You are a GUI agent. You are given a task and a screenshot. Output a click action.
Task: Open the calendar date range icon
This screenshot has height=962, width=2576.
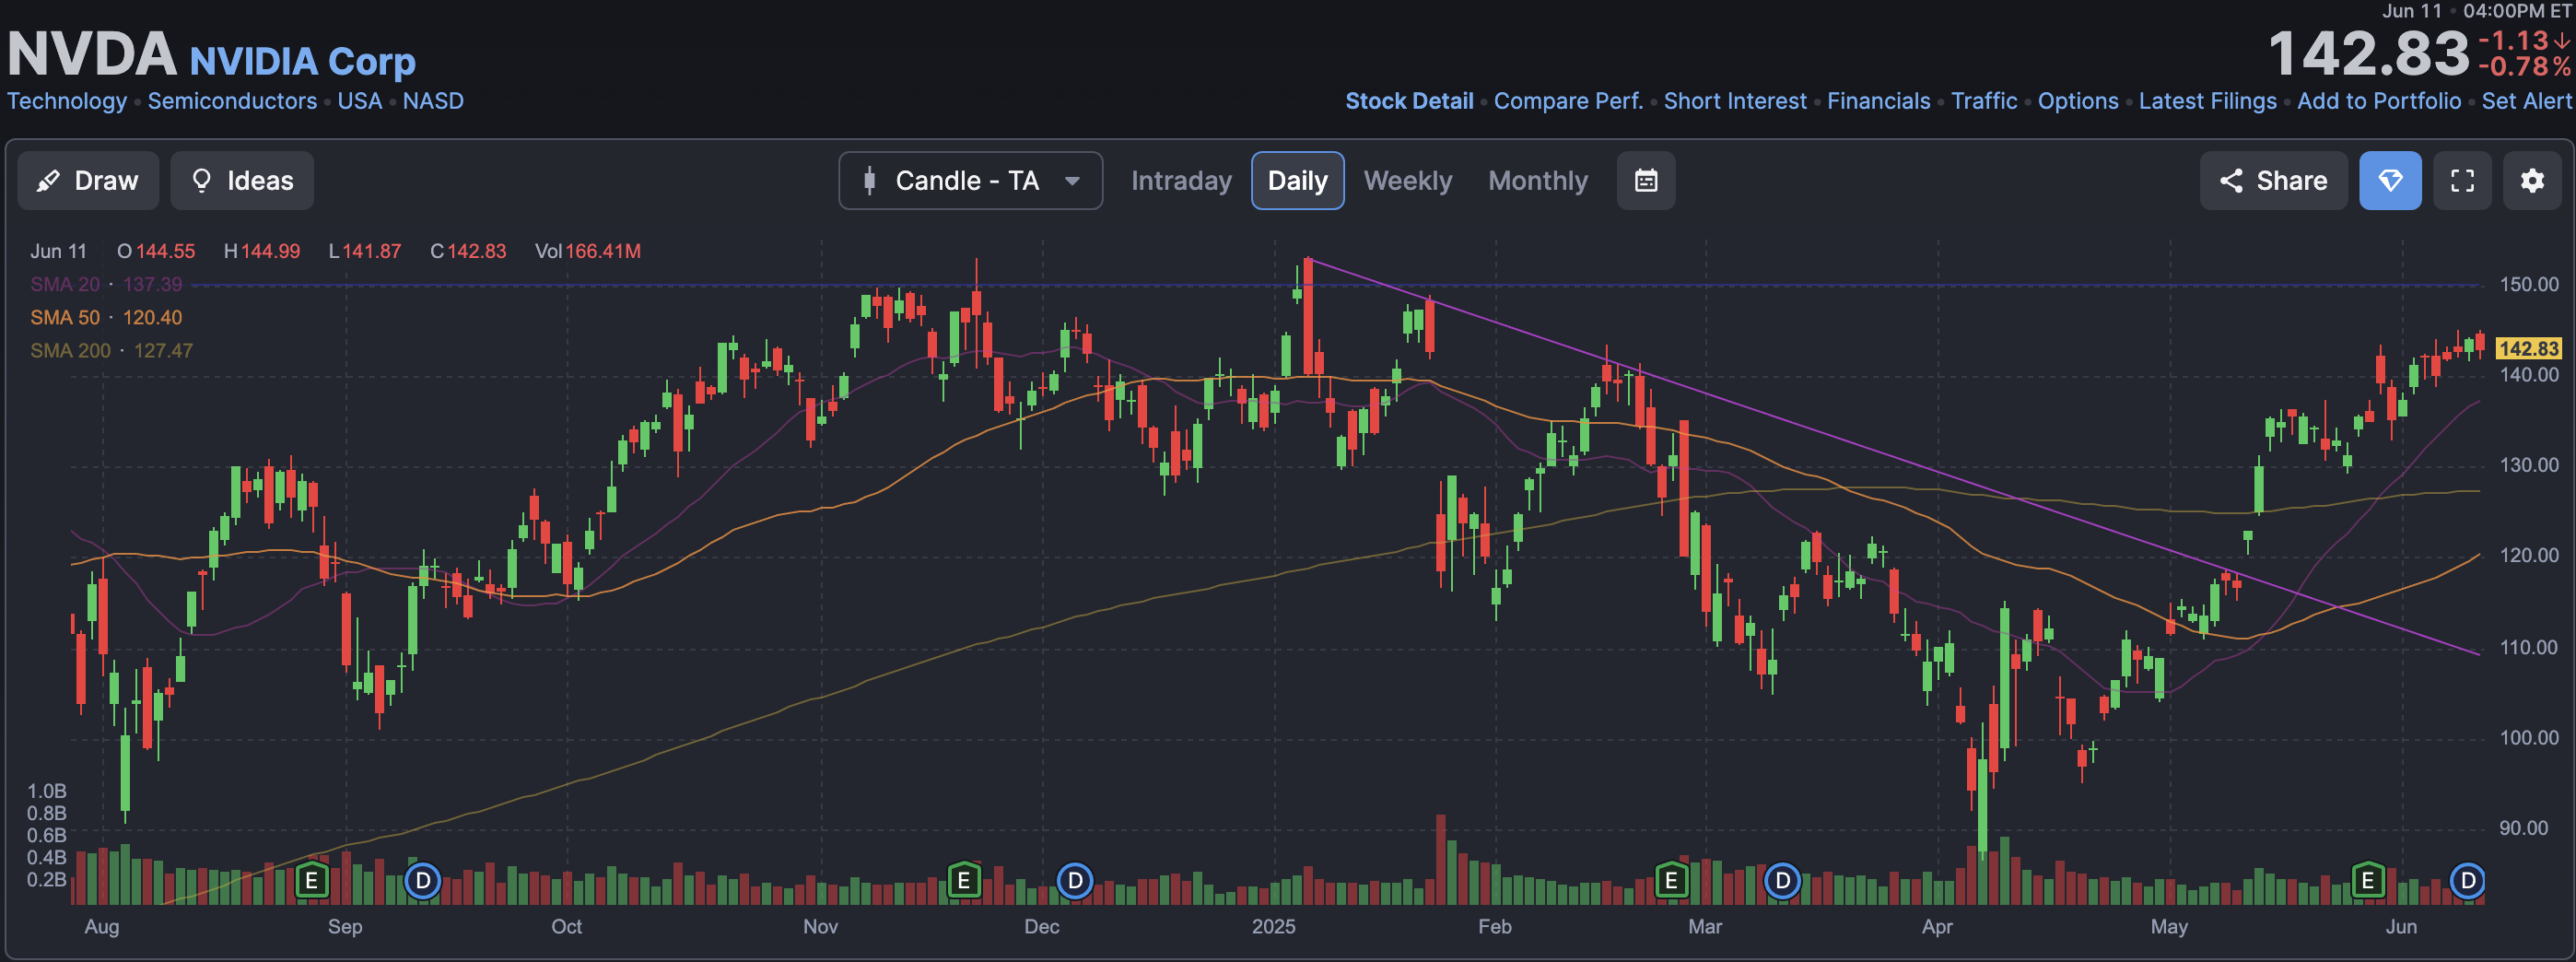tap(1646, 181)
